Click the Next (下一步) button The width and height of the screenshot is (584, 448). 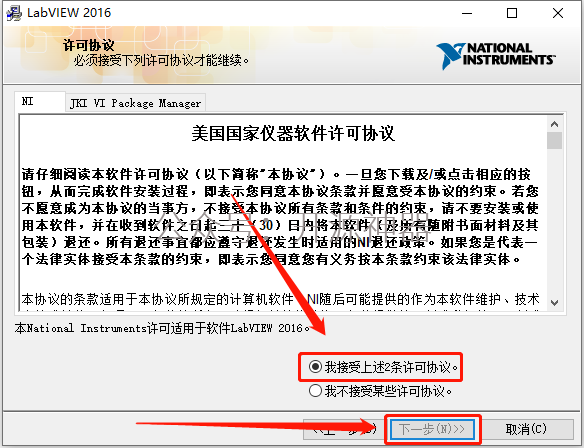432,429
